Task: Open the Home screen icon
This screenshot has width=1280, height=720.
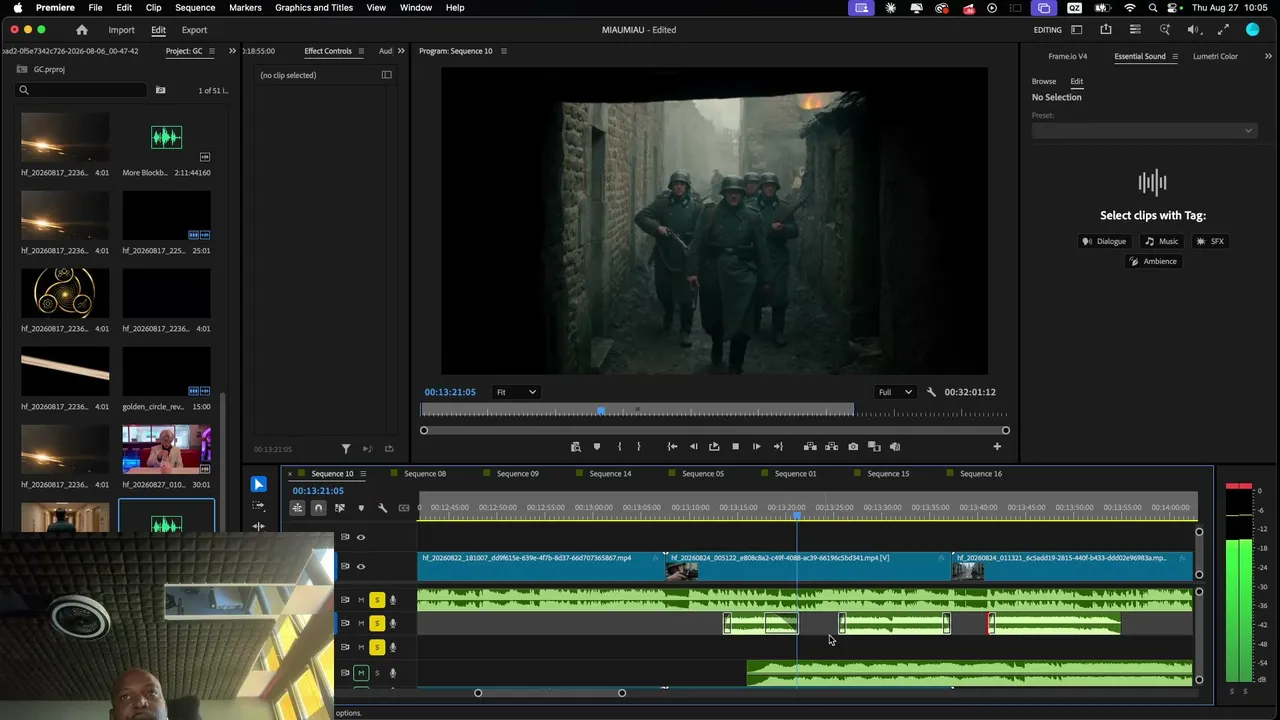Action: pos(82,30)
